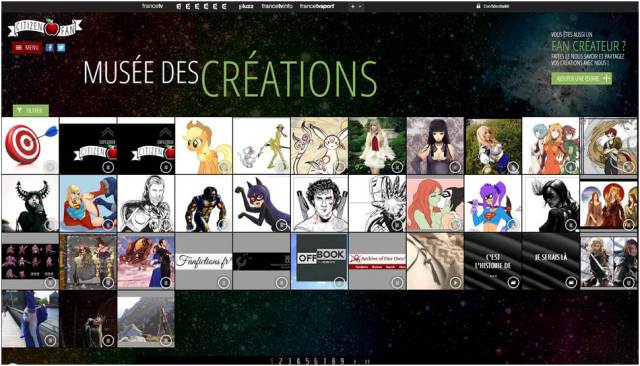Open the anime trio with orange-haired girl thumbnail
Image resolution: width=640 pixels, height=366 pixels.
pyautogui.click(x=551, y=146)
